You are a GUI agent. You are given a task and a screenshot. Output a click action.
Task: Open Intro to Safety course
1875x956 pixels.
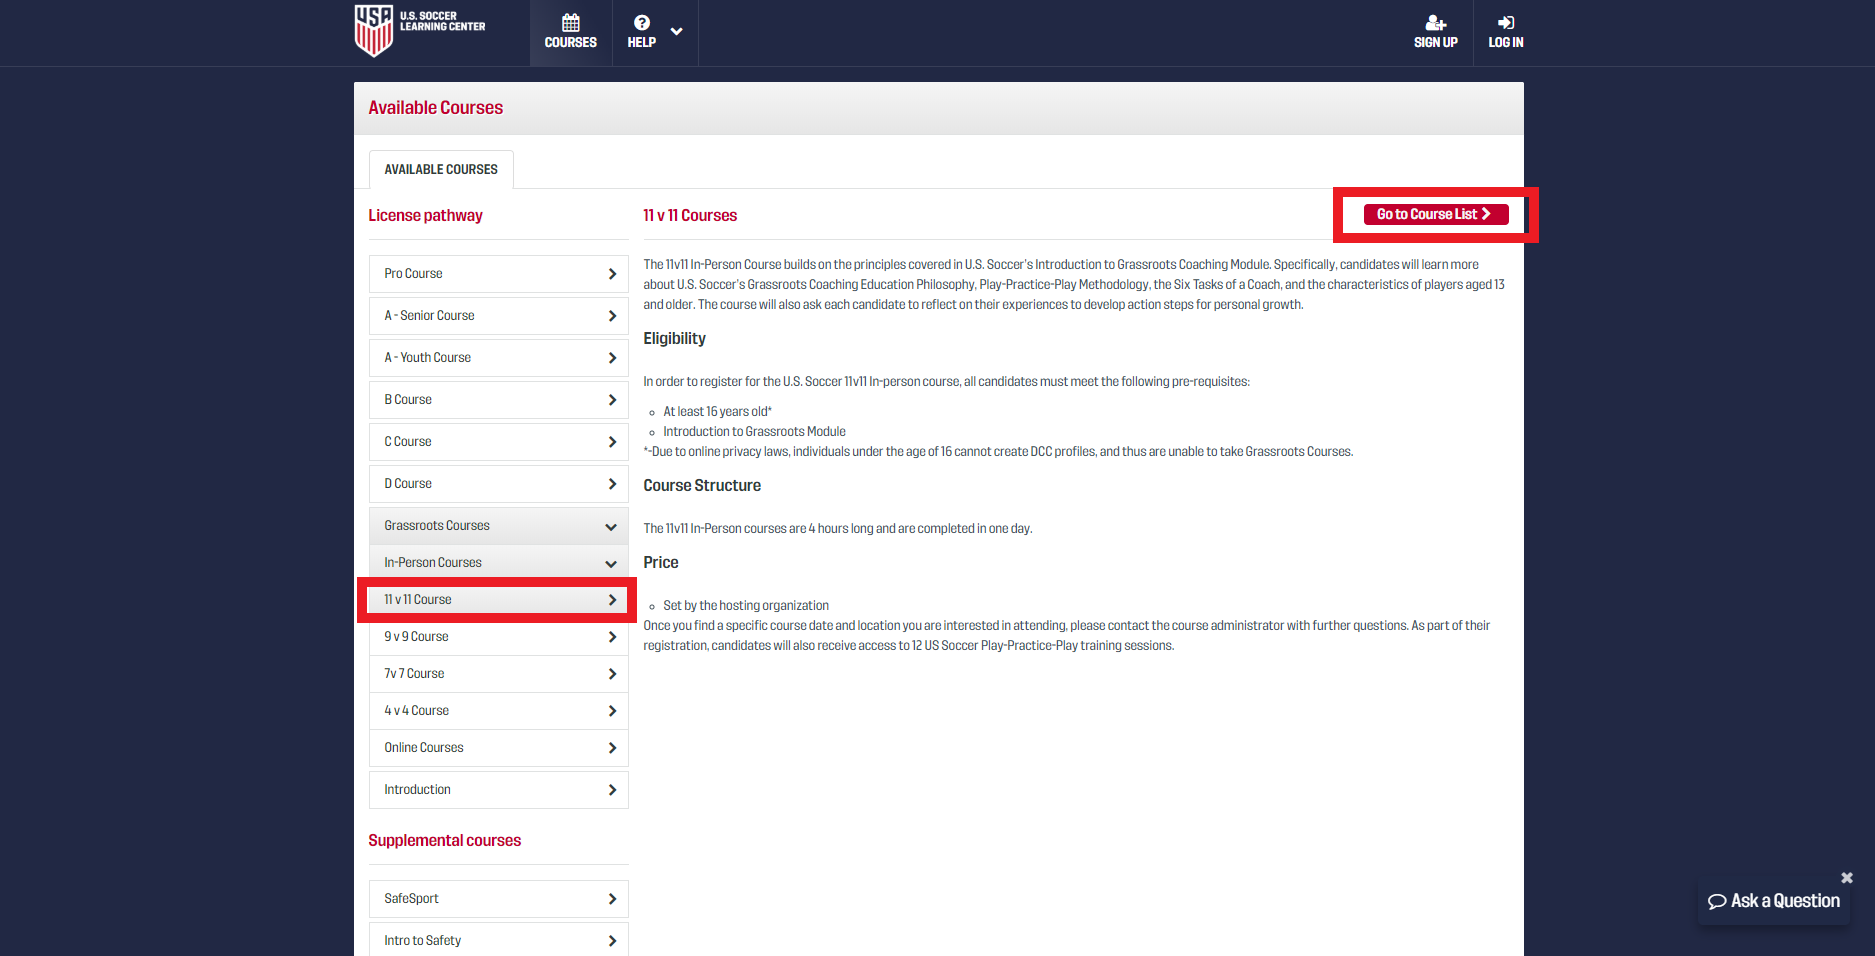(499, 940)
